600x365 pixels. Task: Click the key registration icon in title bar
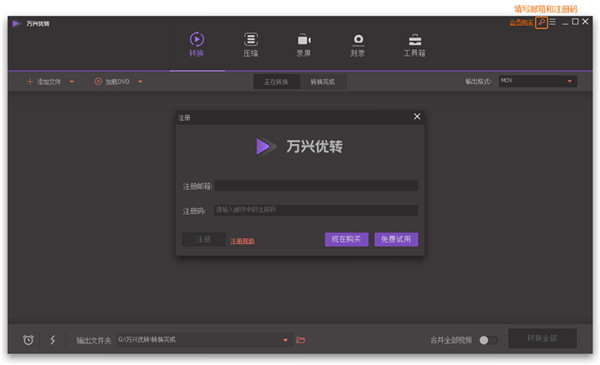pyautogui.click(x=541, y=23)
